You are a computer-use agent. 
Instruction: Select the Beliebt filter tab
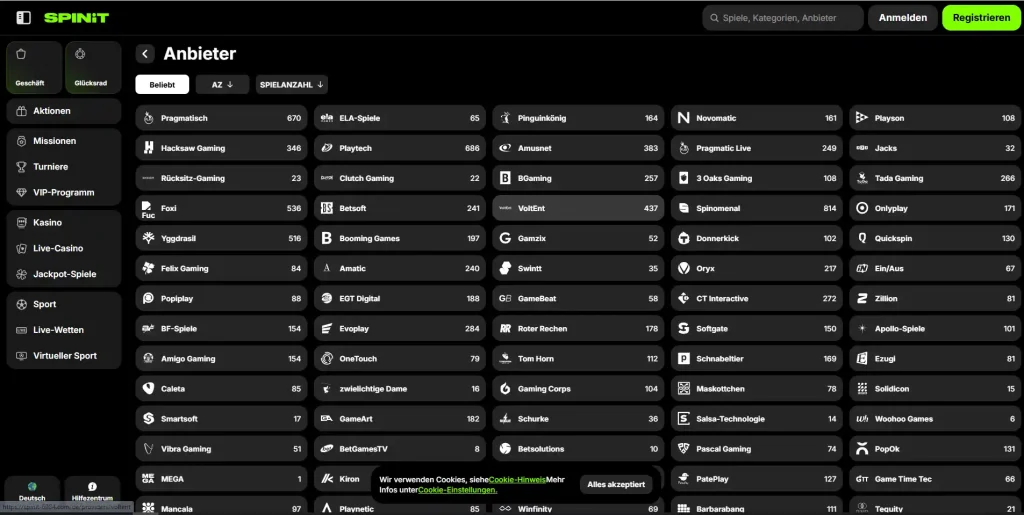click(x=162, y=85)
